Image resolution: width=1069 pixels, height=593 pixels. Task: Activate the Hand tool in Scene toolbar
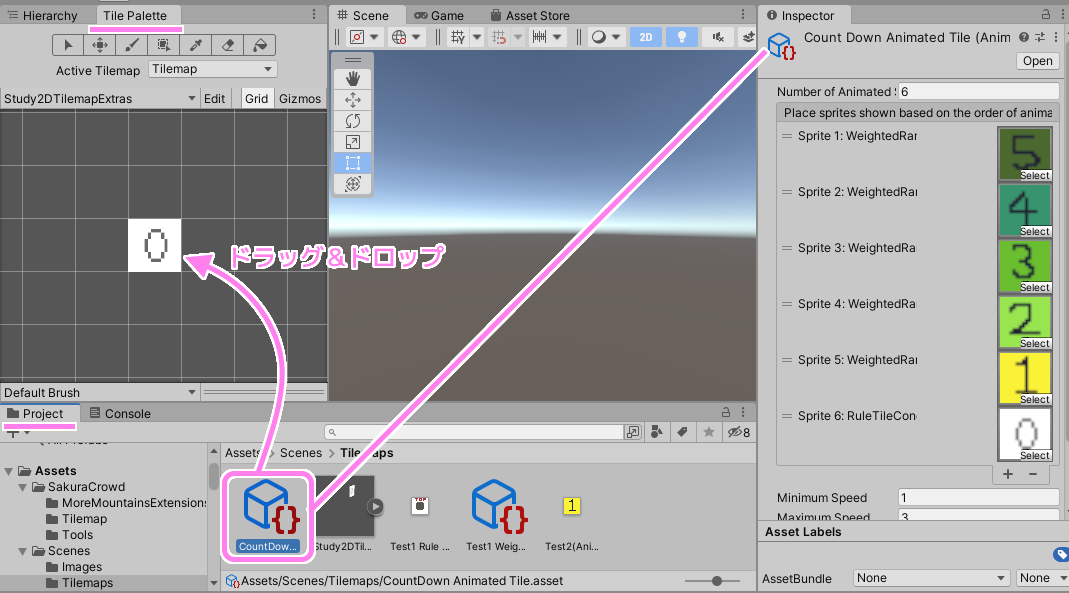coord(352,77)
